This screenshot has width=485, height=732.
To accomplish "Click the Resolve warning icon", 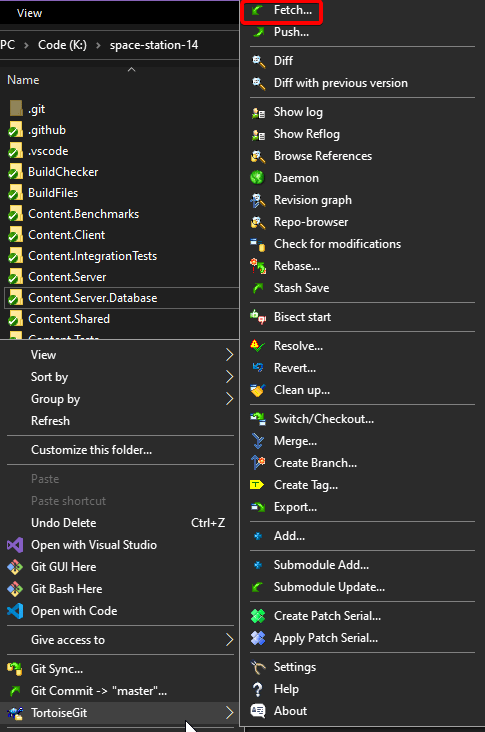I will 257,346.
